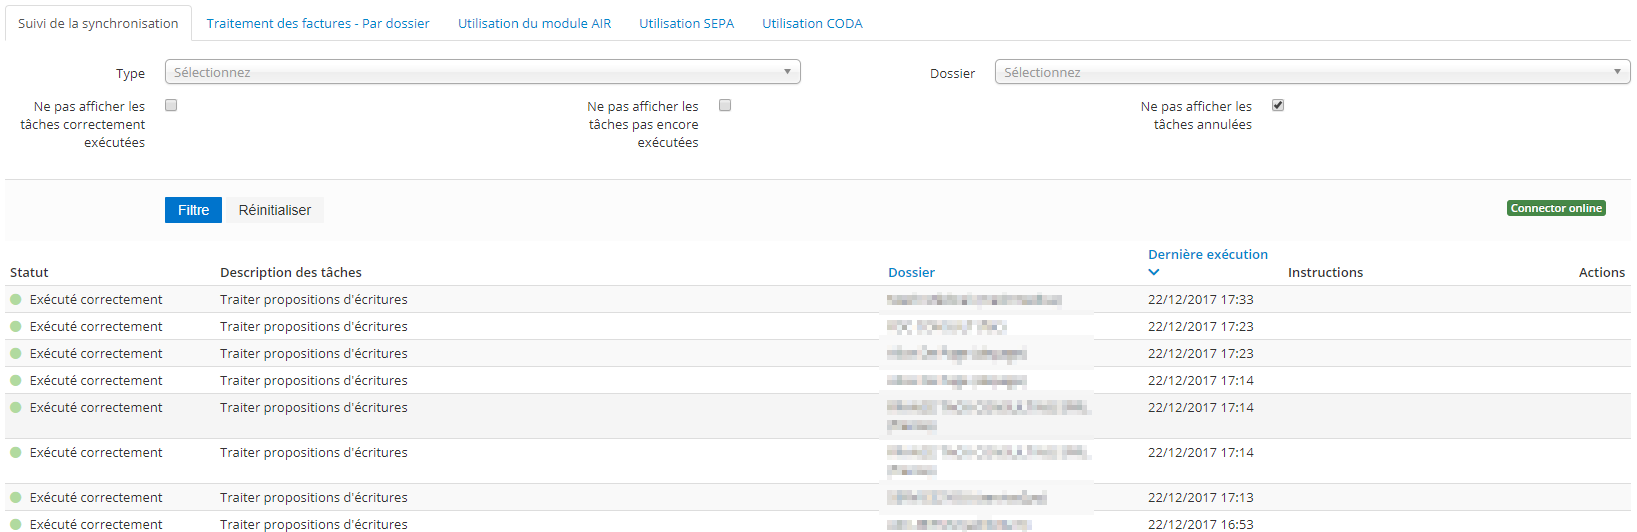Click status dot of 17:13 task row
This screenshot has height=532, width=1637.
pyautogui.click(x=16, y=498)
